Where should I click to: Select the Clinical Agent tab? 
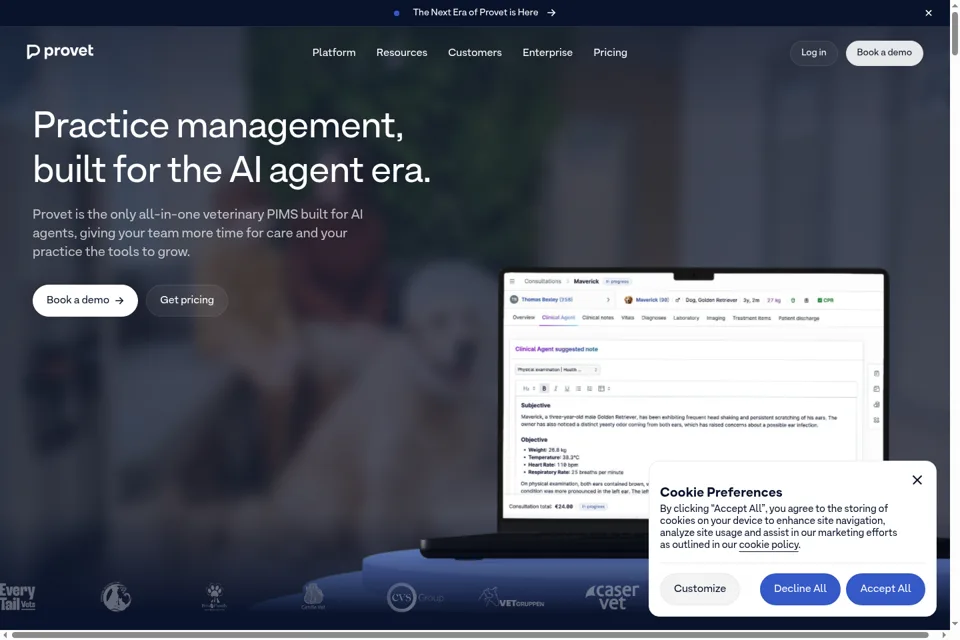pos(558,318)
